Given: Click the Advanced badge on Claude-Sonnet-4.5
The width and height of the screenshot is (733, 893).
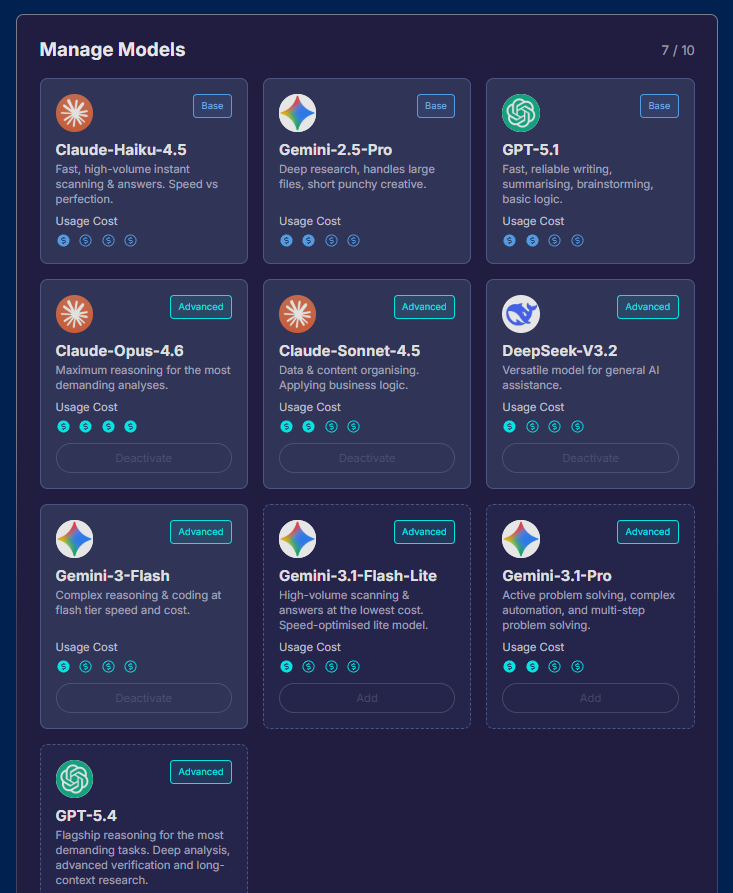Looking at the screenshot, I should click(424, 307).
